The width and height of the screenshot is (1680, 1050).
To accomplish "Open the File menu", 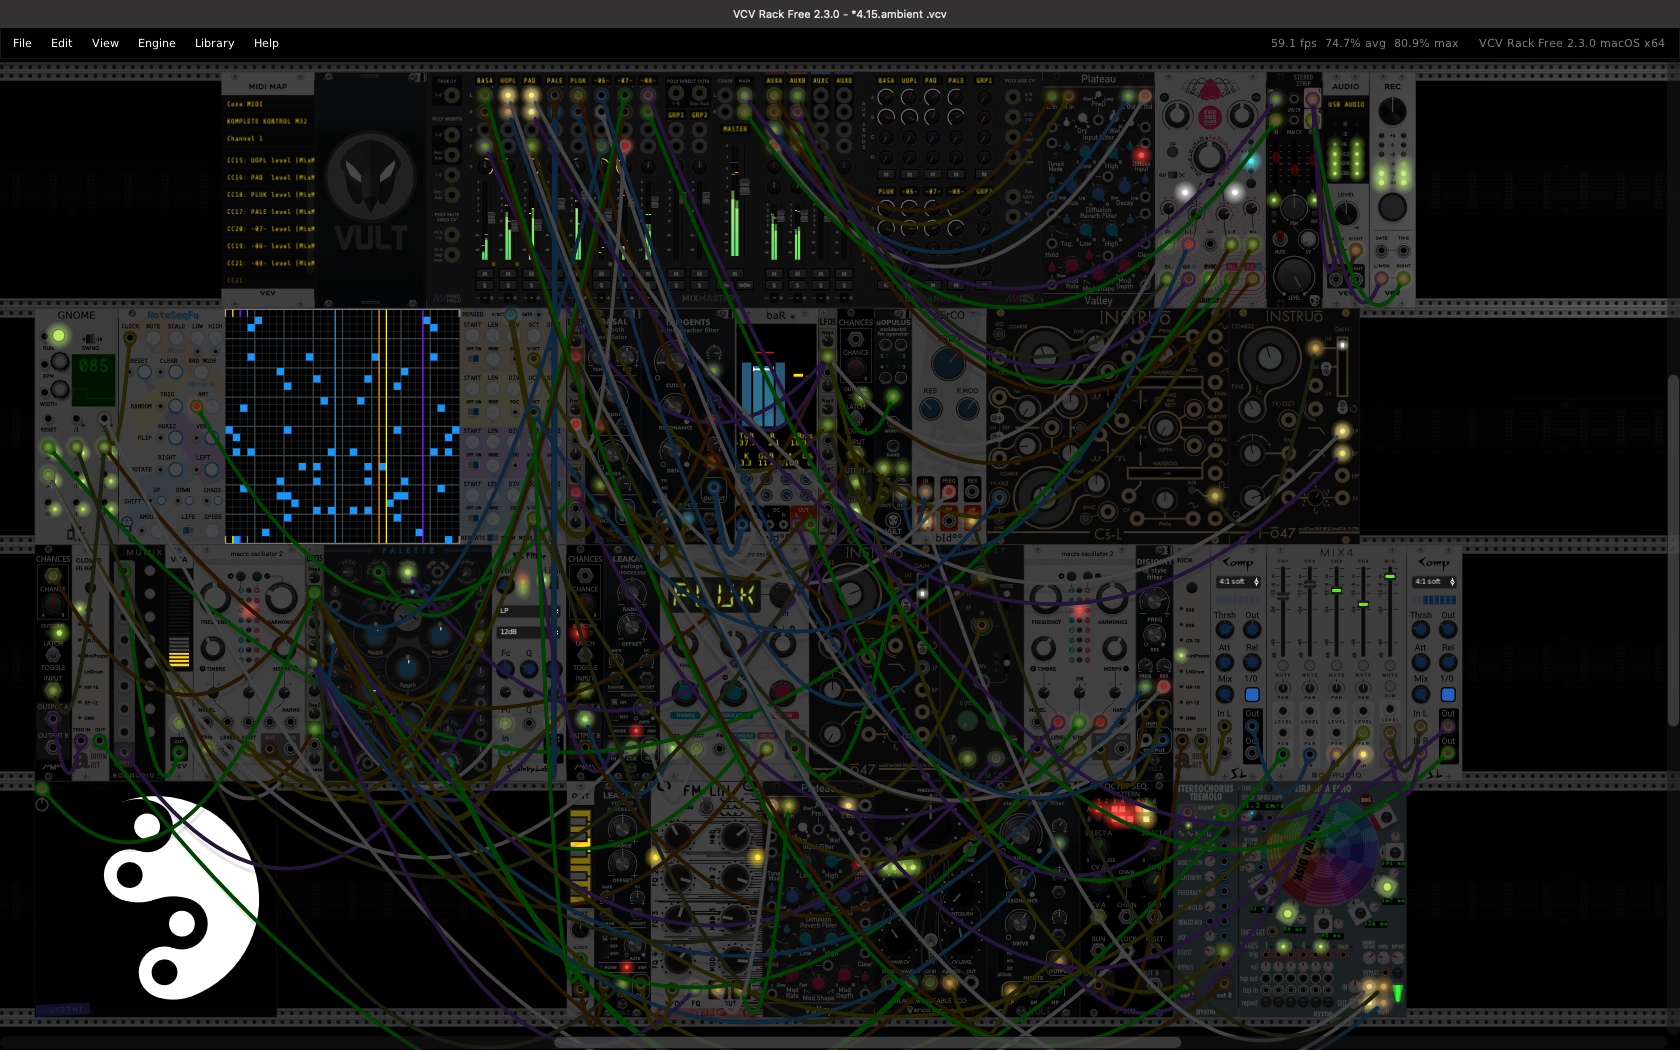I will (x=22, y=43).
